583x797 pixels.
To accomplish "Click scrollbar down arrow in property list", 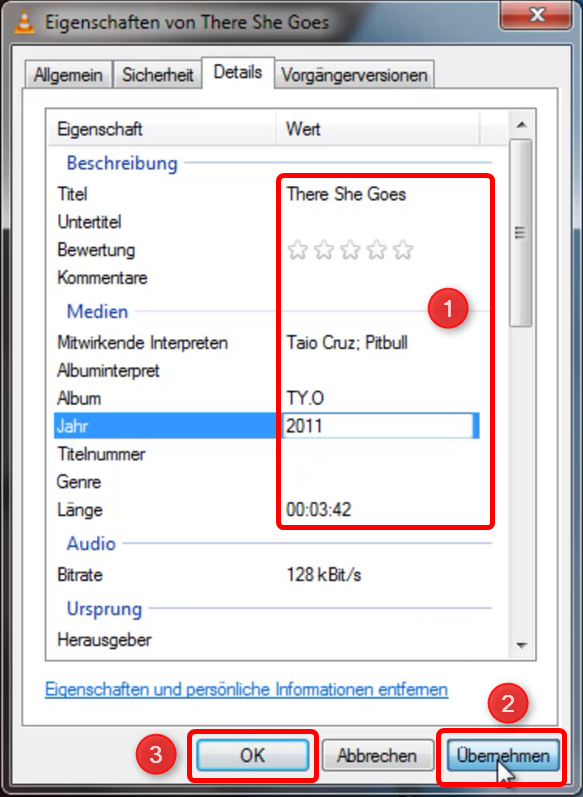I will point(521,646).
